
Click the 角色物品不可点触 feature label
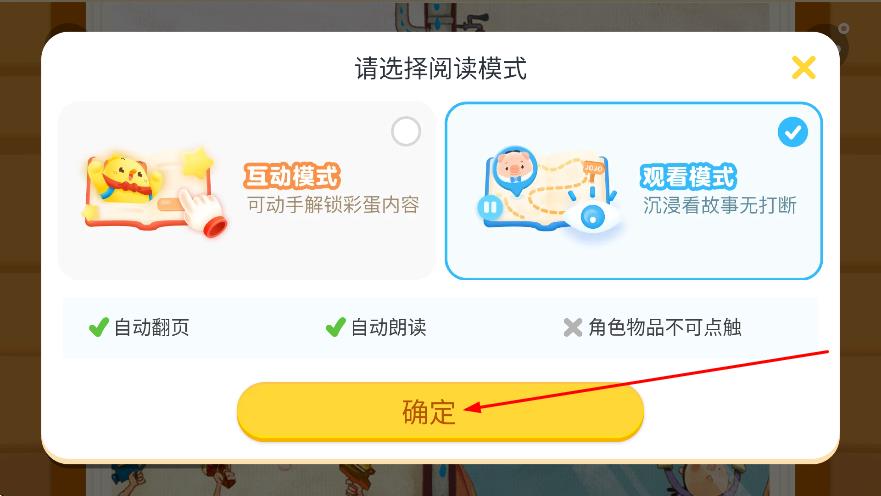click(x=665, y=327)
